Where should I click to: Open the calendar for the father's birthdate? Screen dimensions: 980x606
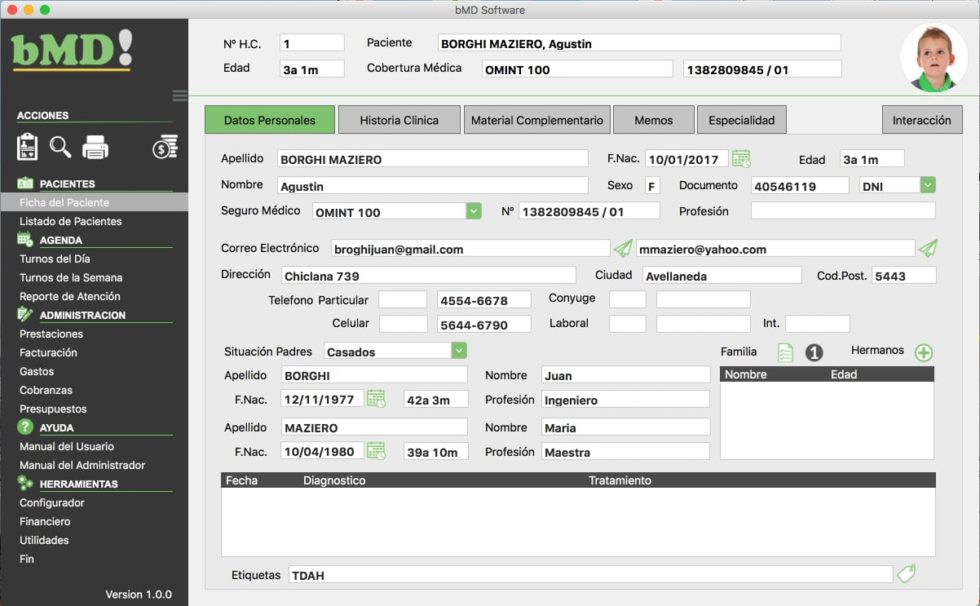click(x=376, y=398)
